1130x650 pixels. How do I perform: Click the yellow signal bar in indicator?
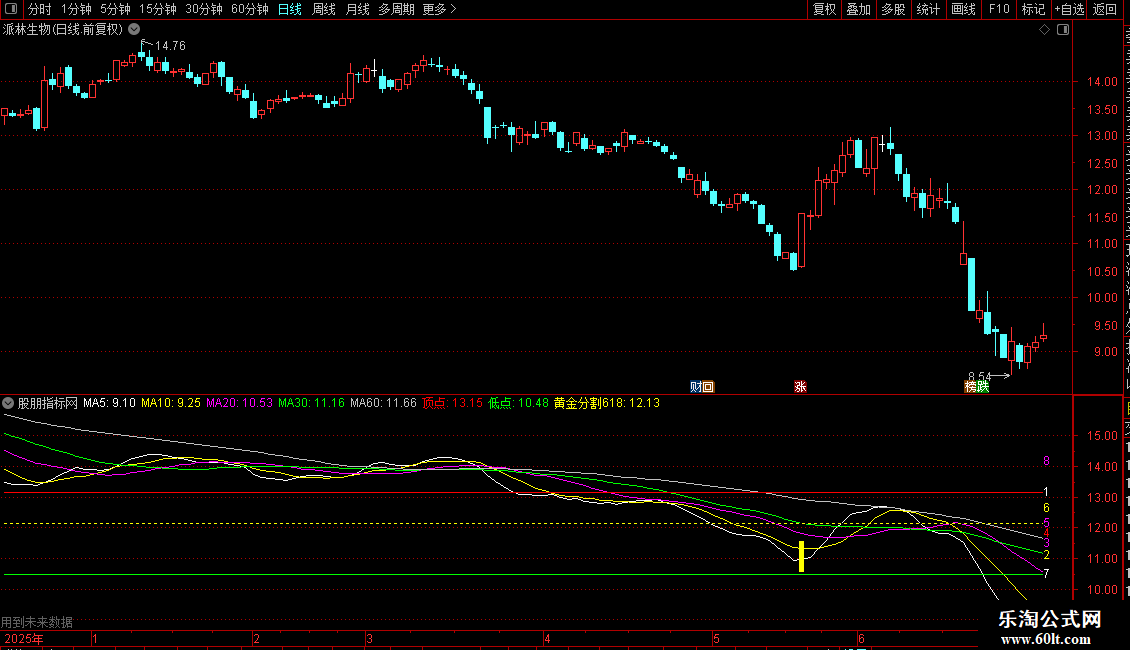801,556
